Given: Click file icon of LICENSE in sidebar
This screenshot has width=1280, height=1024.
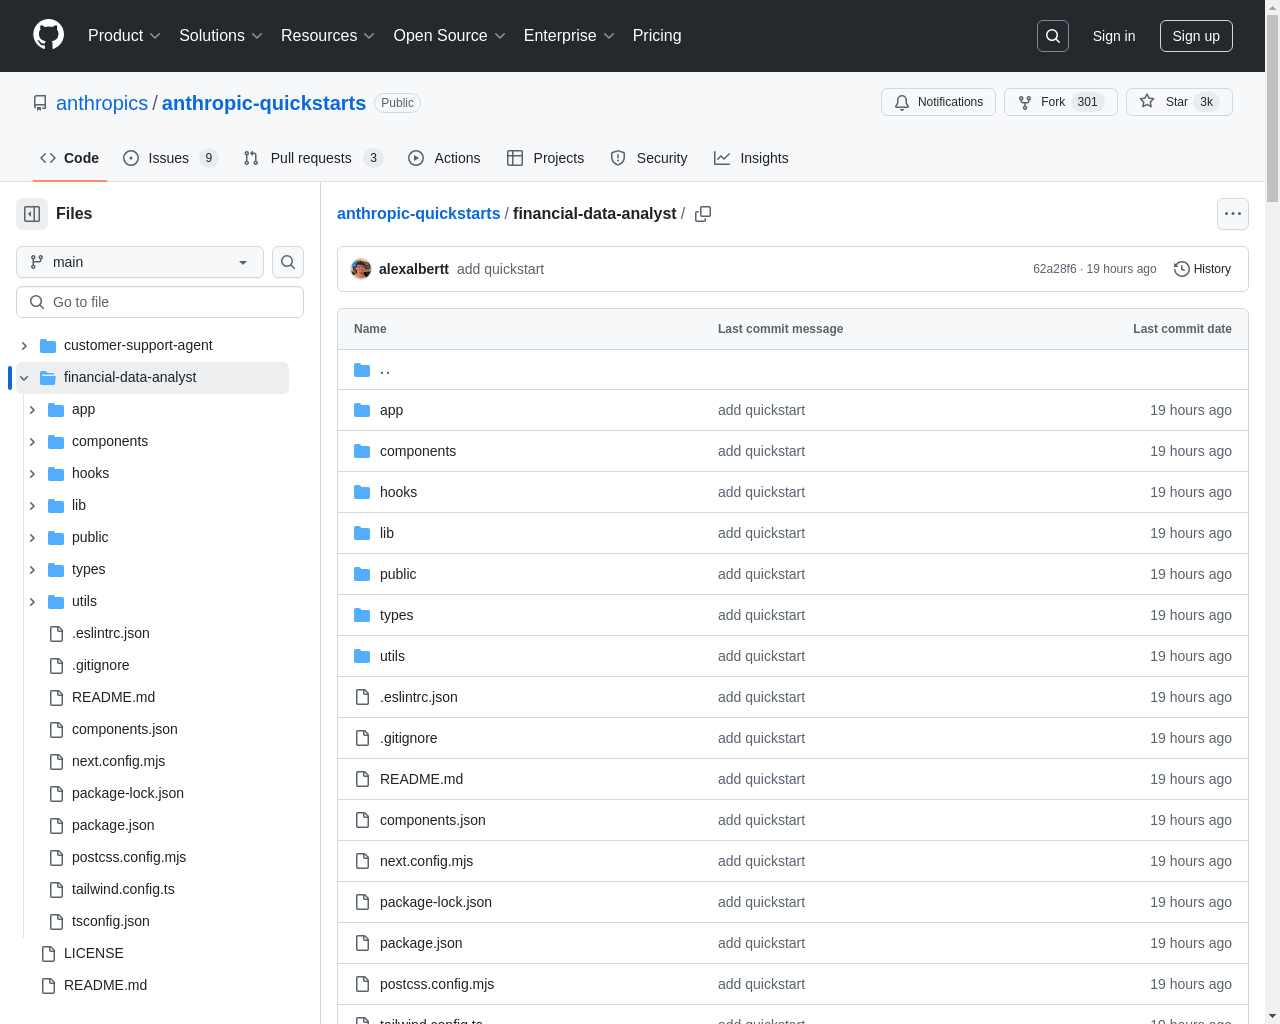Looking at the screenshot, I should click(48, 953).
